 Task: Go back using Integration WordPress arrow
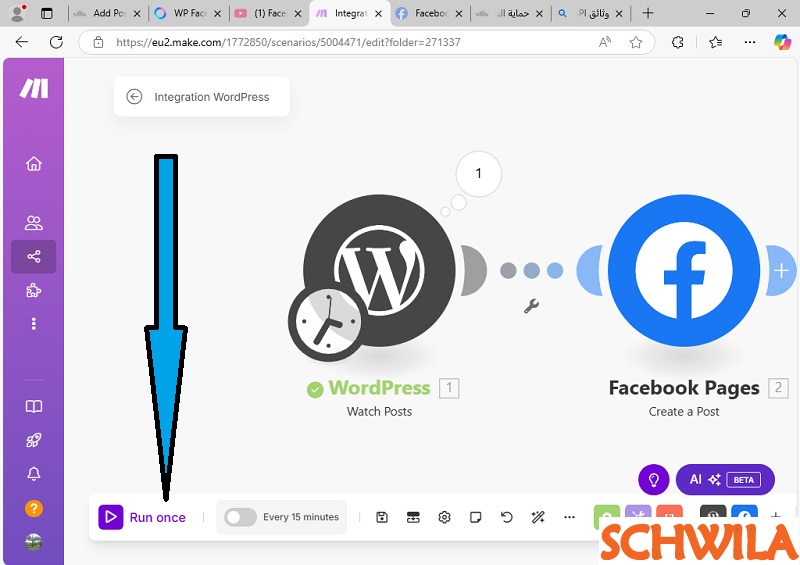(134, 96)
